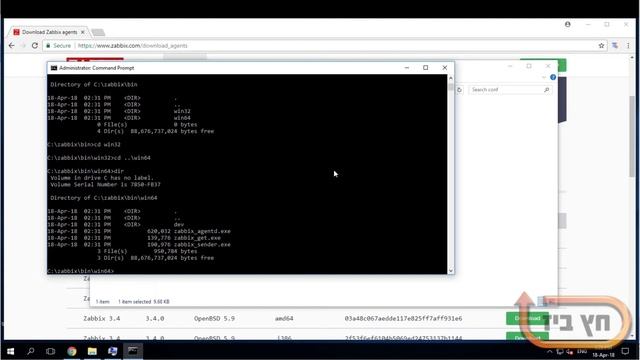Open a new Chrome tab
The height and width of the screenshot is (360, 640).
coord(98,32)
